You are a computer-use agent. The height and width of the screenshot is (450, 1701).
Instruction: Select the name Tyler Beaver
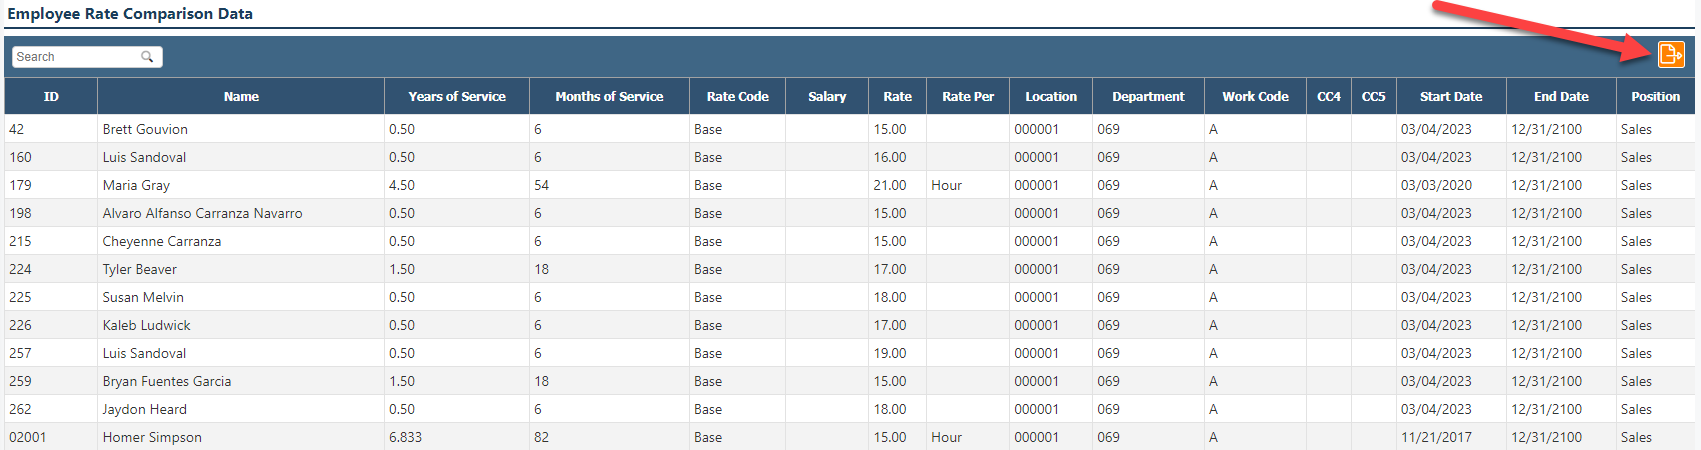(x=140, y=269)
